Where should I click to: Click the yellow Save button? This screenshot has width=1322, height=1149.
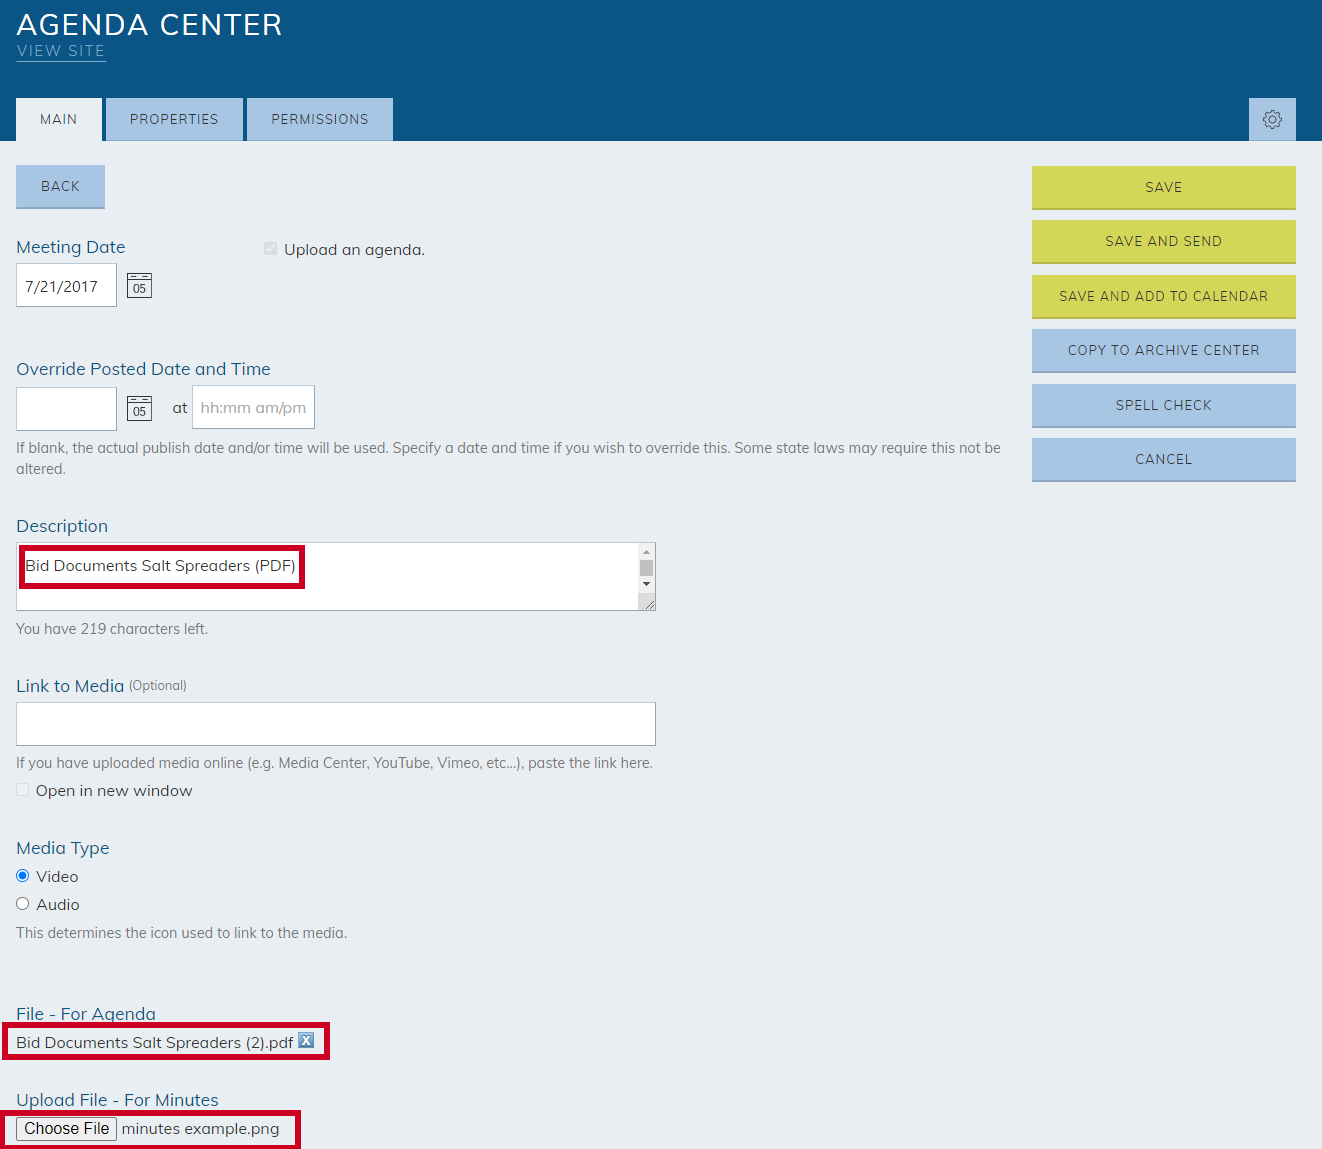click(1164, 188)
